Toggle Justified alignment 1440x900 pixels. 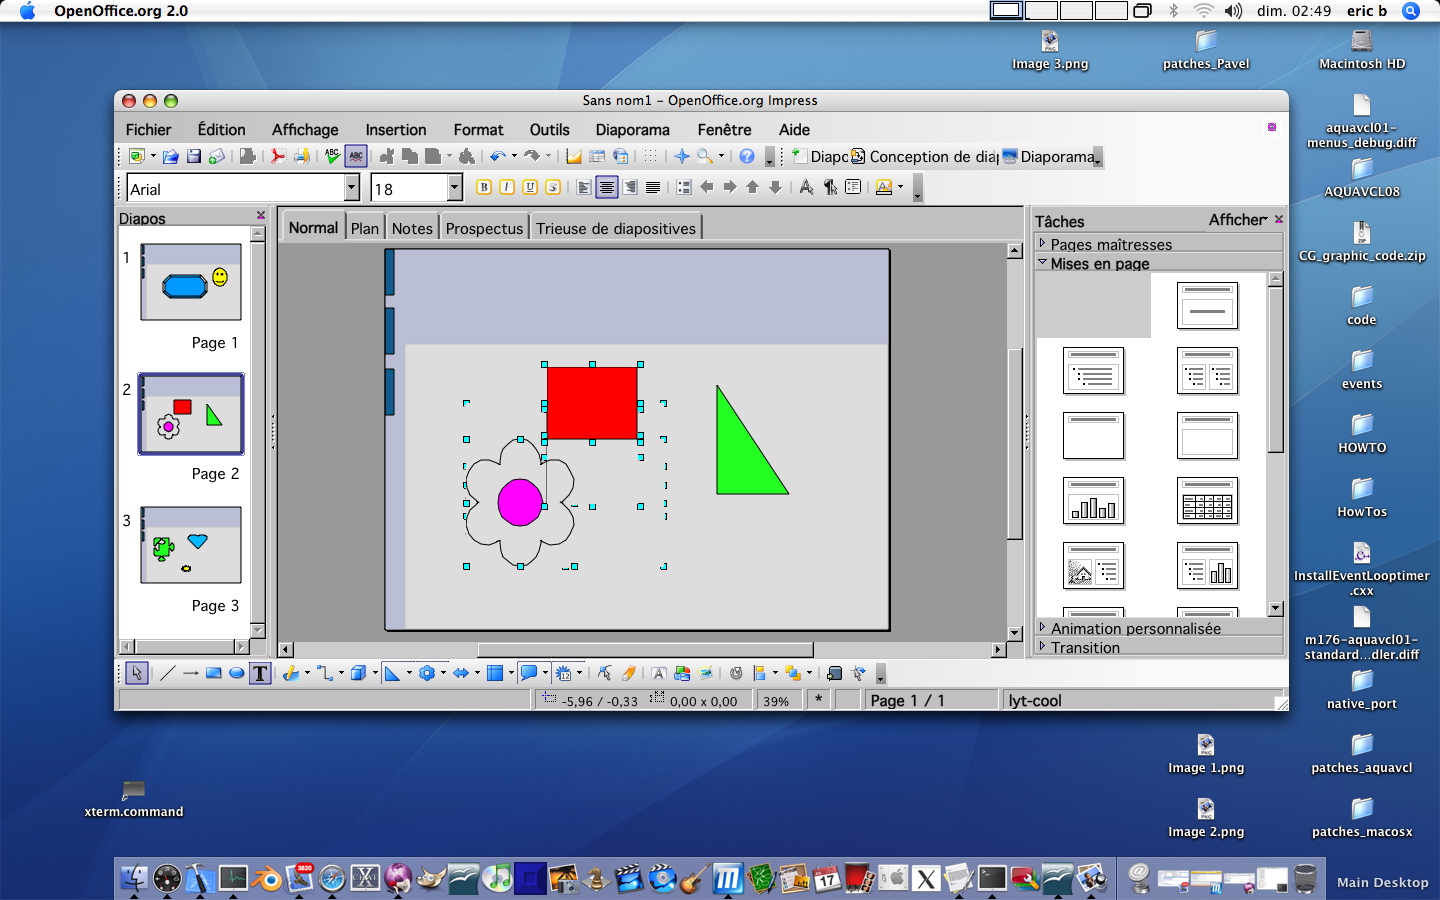click(x=653, y=187)
